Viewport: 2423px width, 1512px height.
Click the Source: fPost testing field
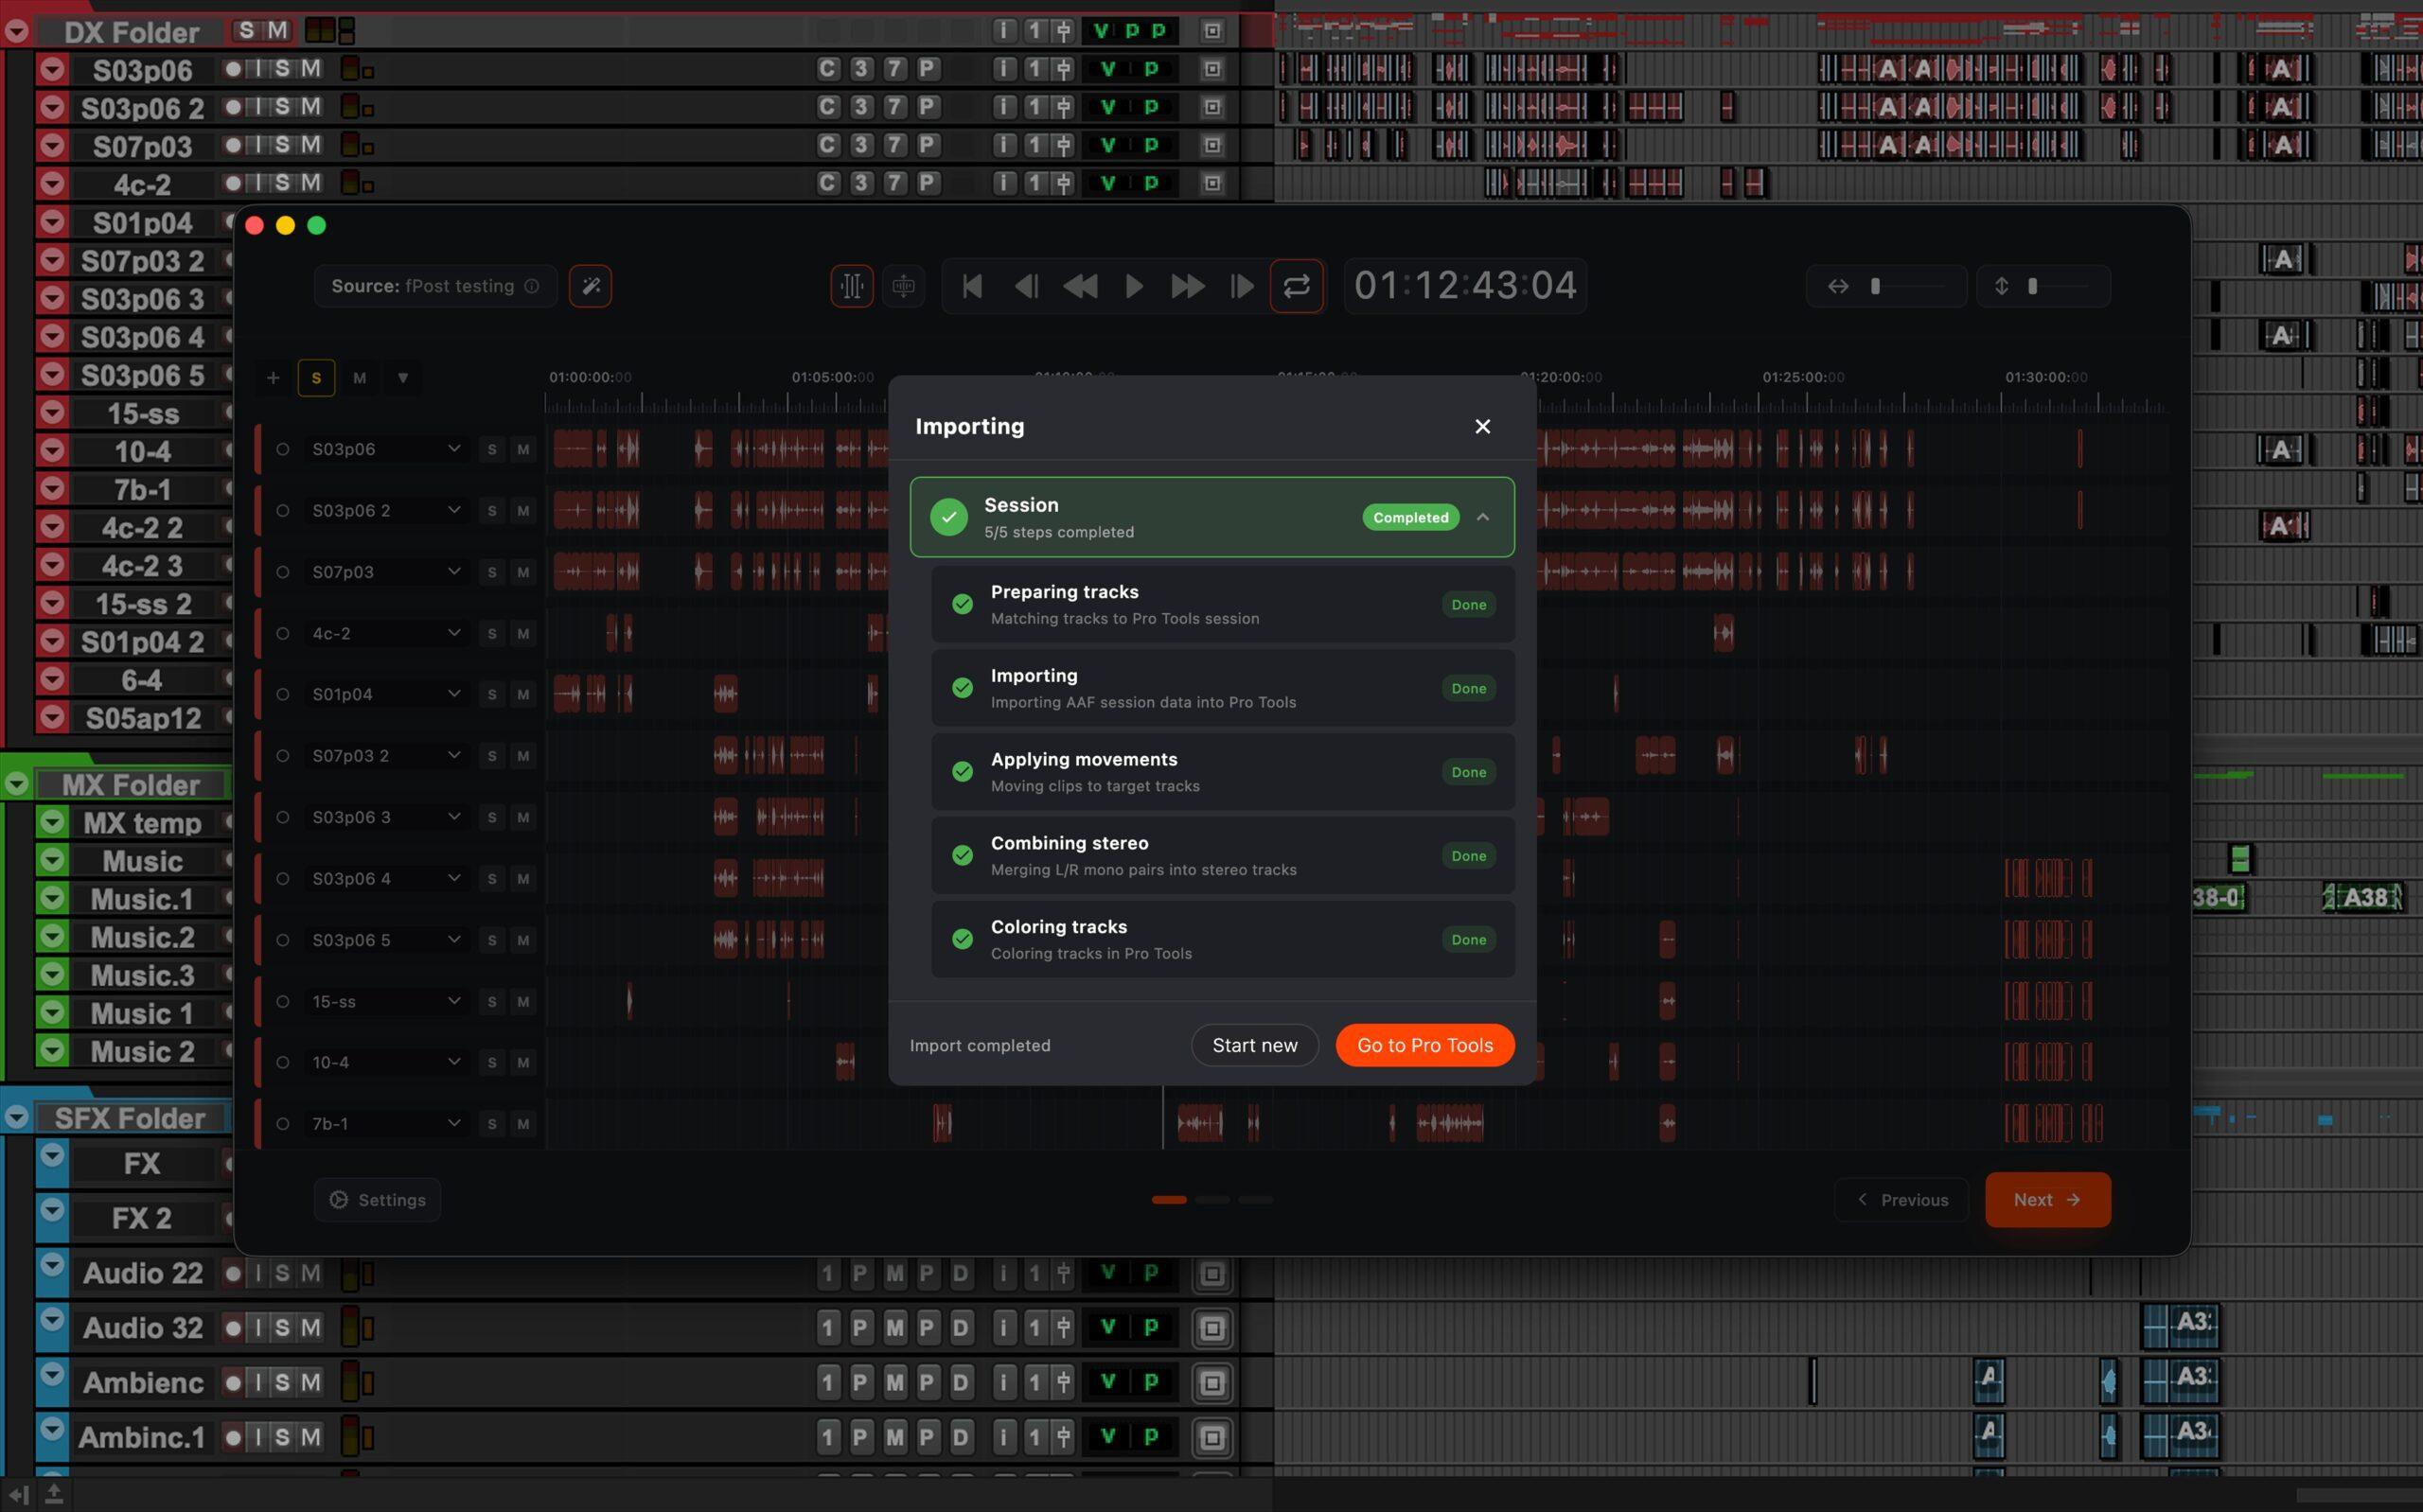436,286
